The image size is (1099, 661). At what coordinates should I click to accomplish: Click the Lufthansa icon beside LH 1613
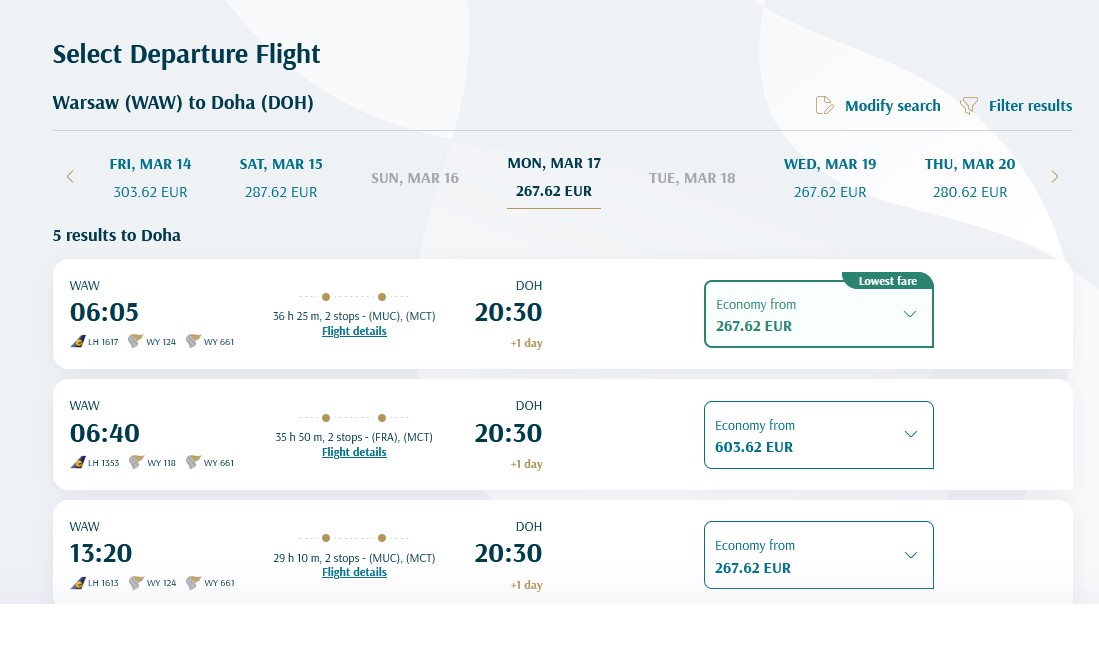click(x=78, y=583)
